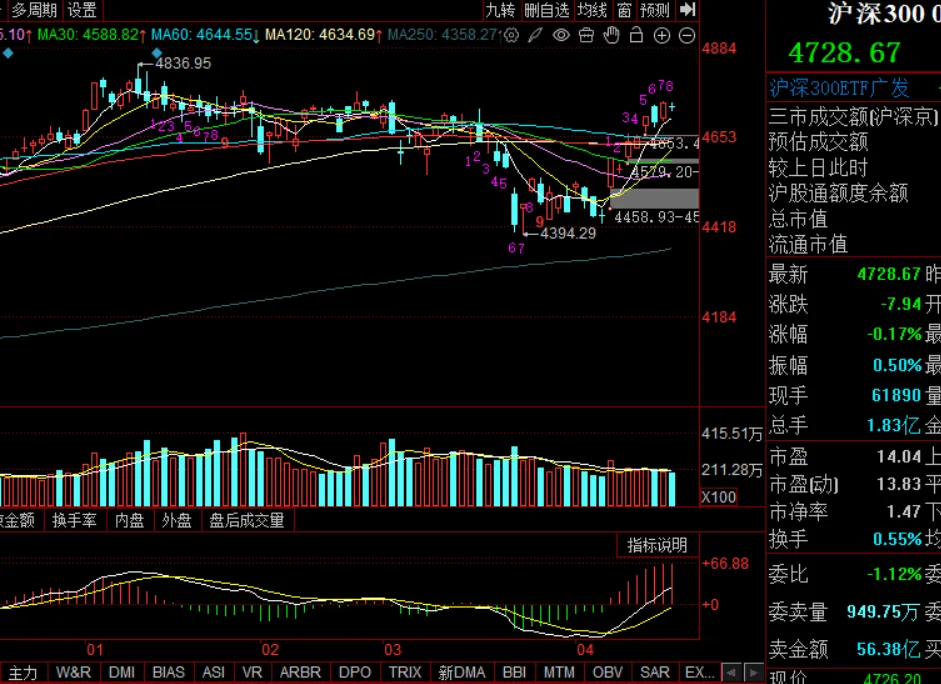Toggle the eye visibility icon in chart toolbar
This screenshot has width=941, height=684.
pos(561,35)
